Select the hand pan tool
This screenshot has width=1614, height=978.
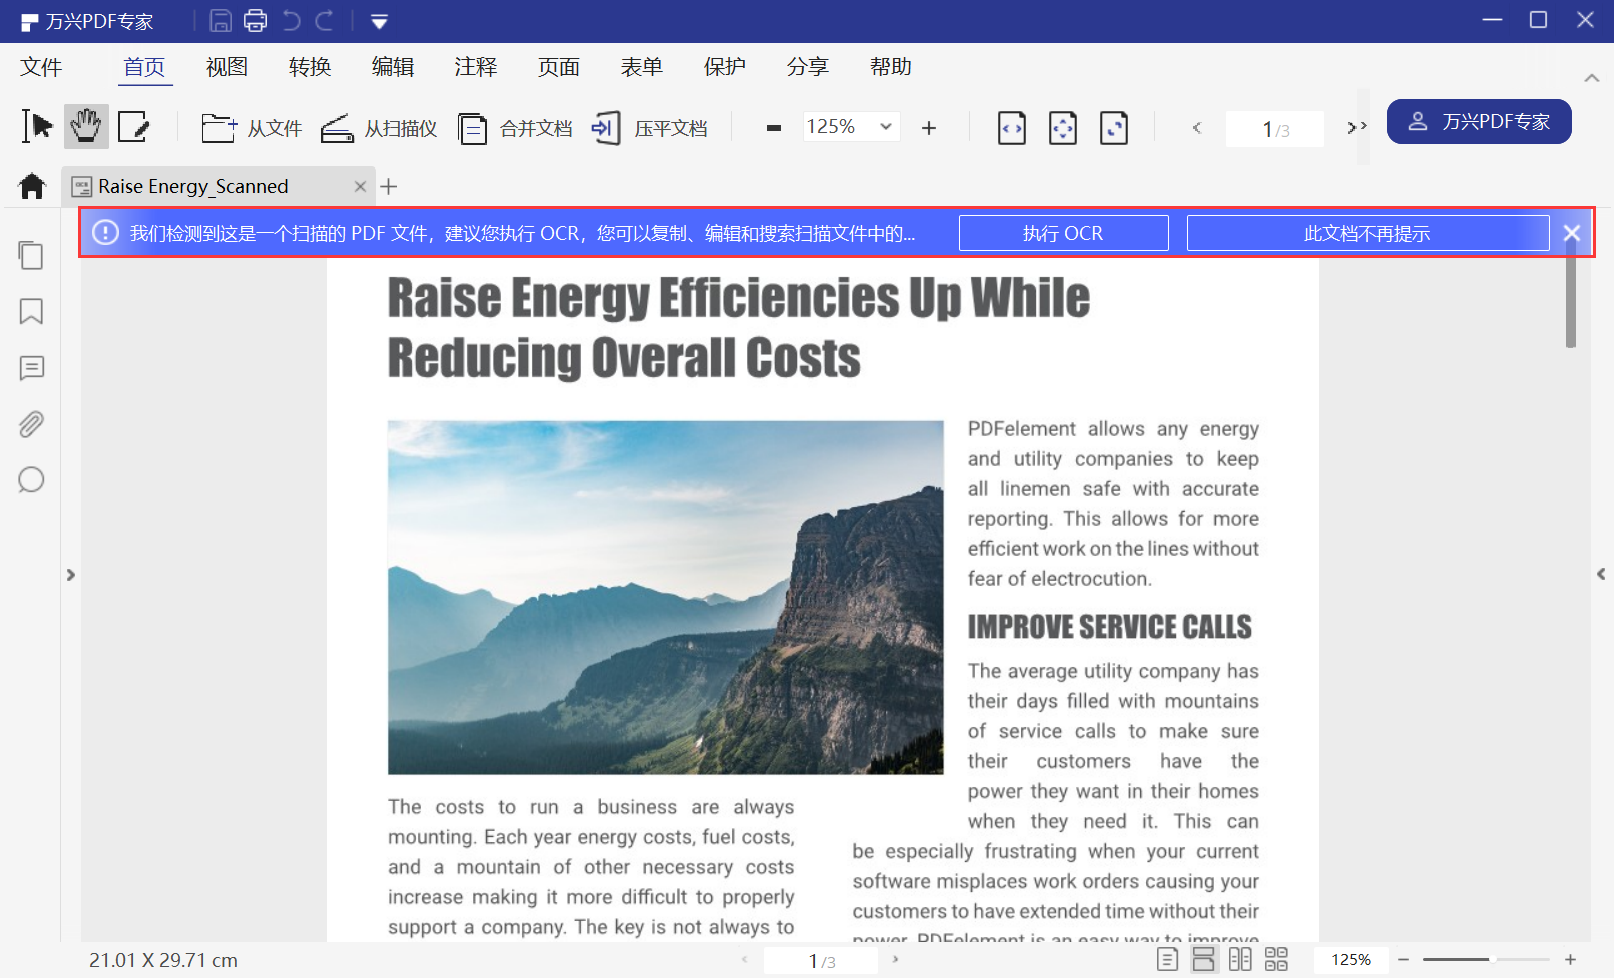pyautogui.click(x=86, y=127)
